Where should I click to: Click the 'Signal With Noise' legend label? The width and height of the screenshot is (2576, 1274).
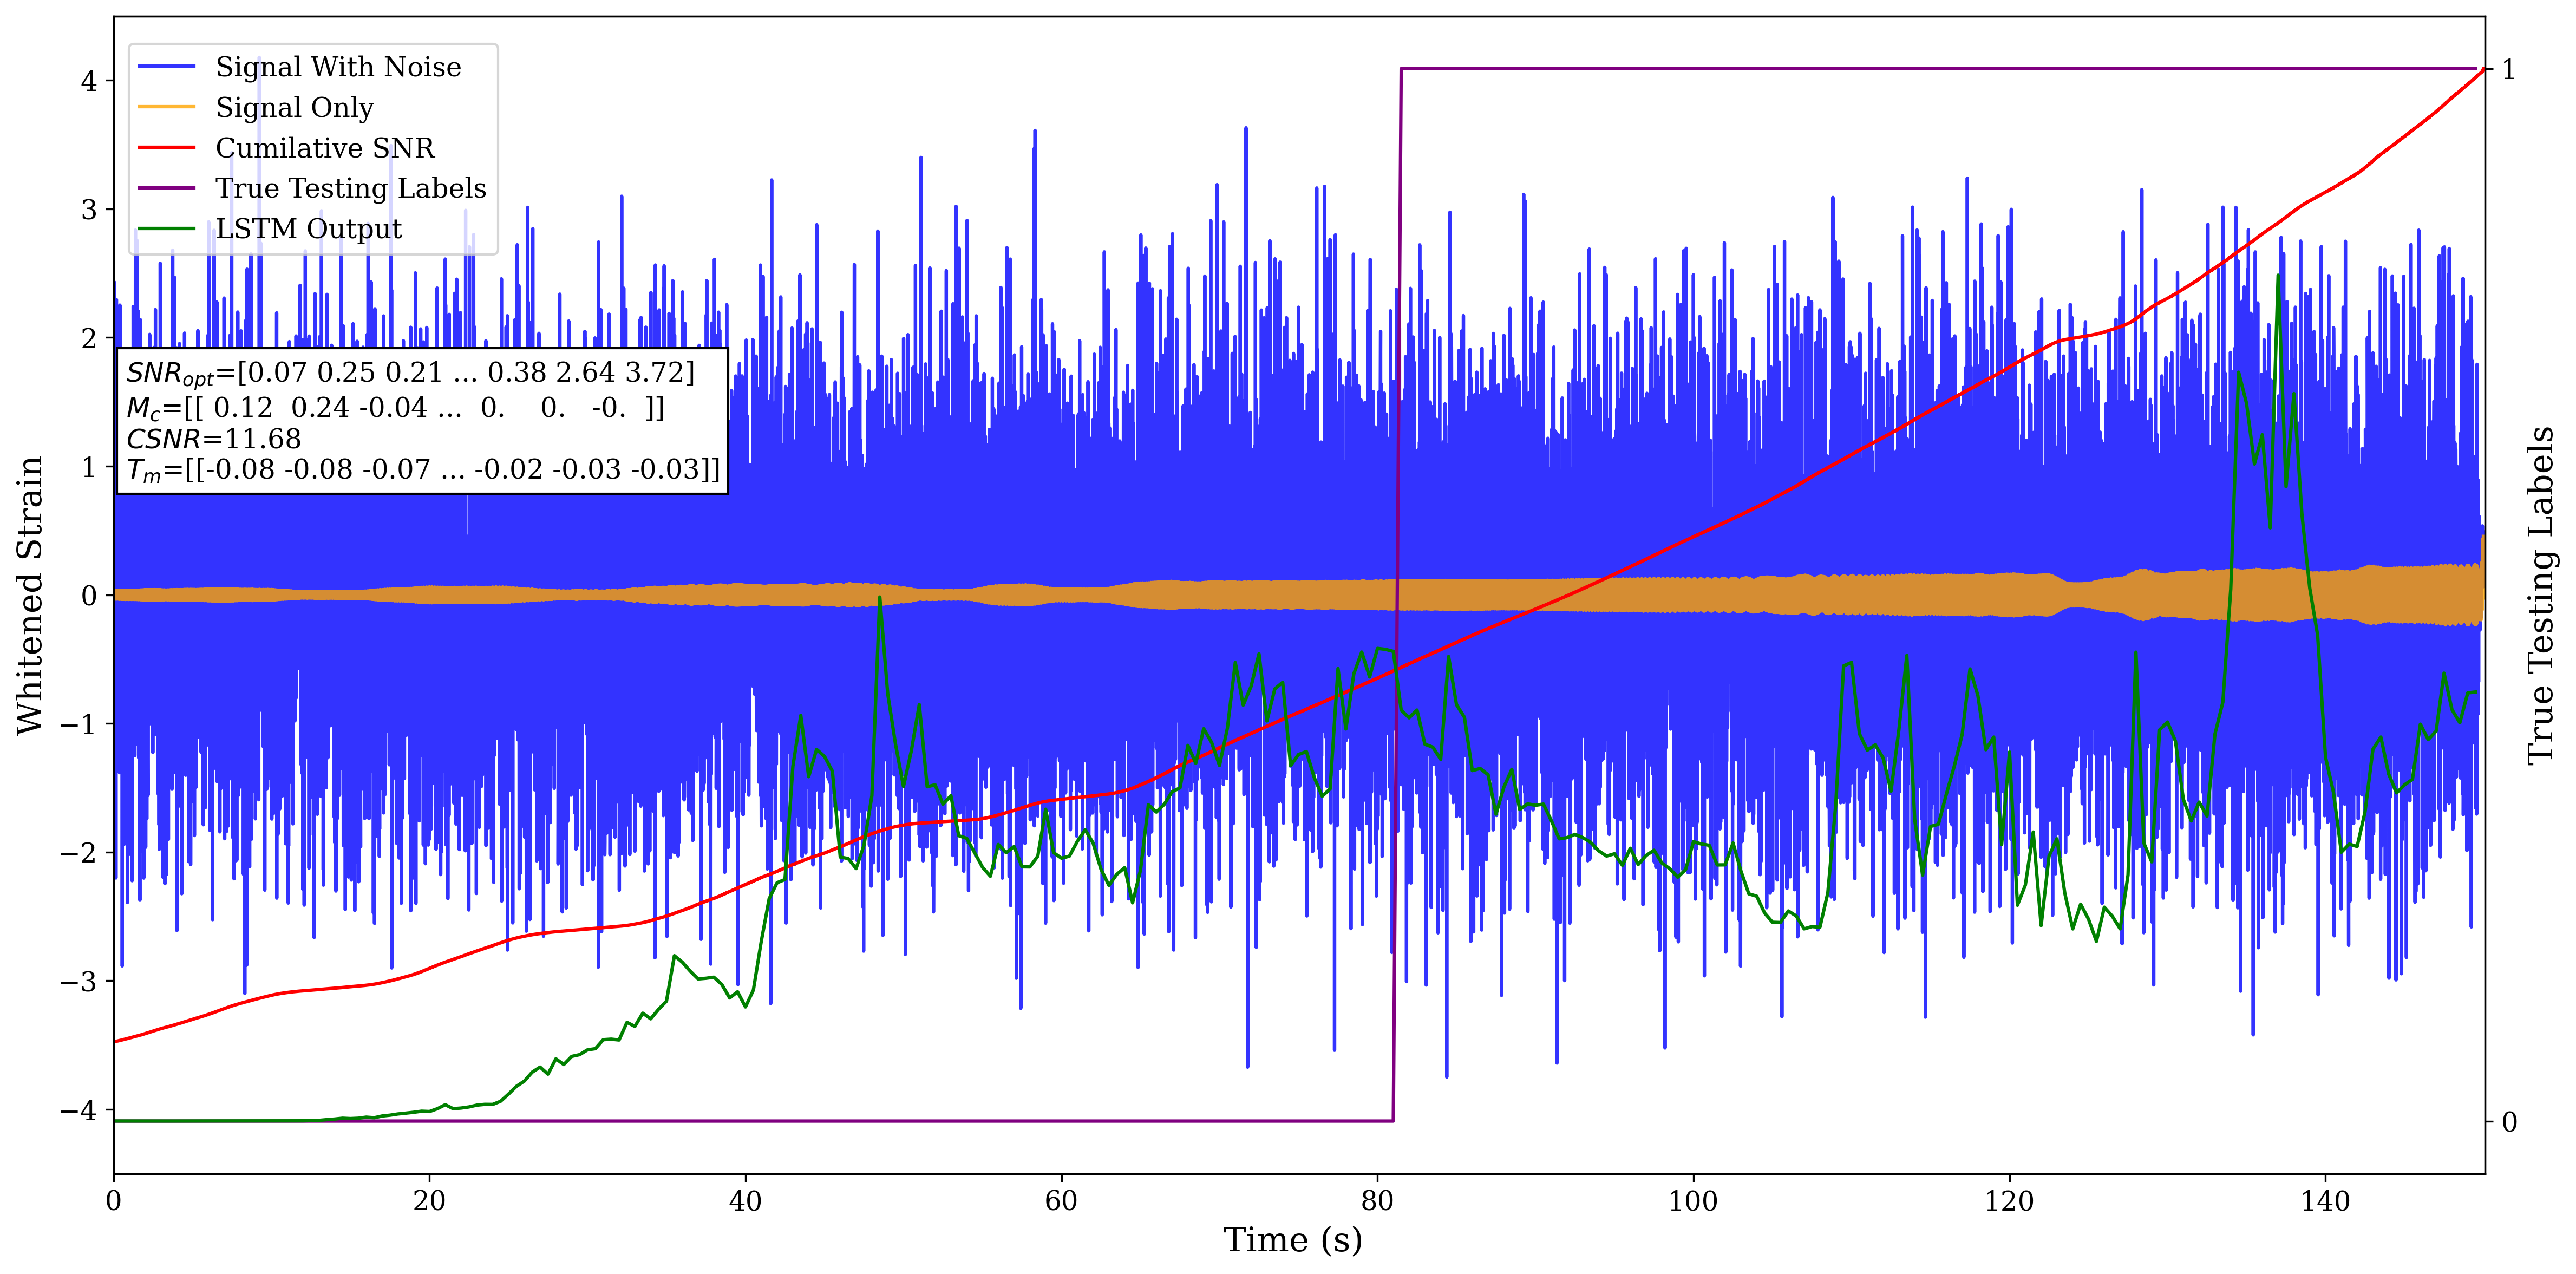[x=338, y=67]
